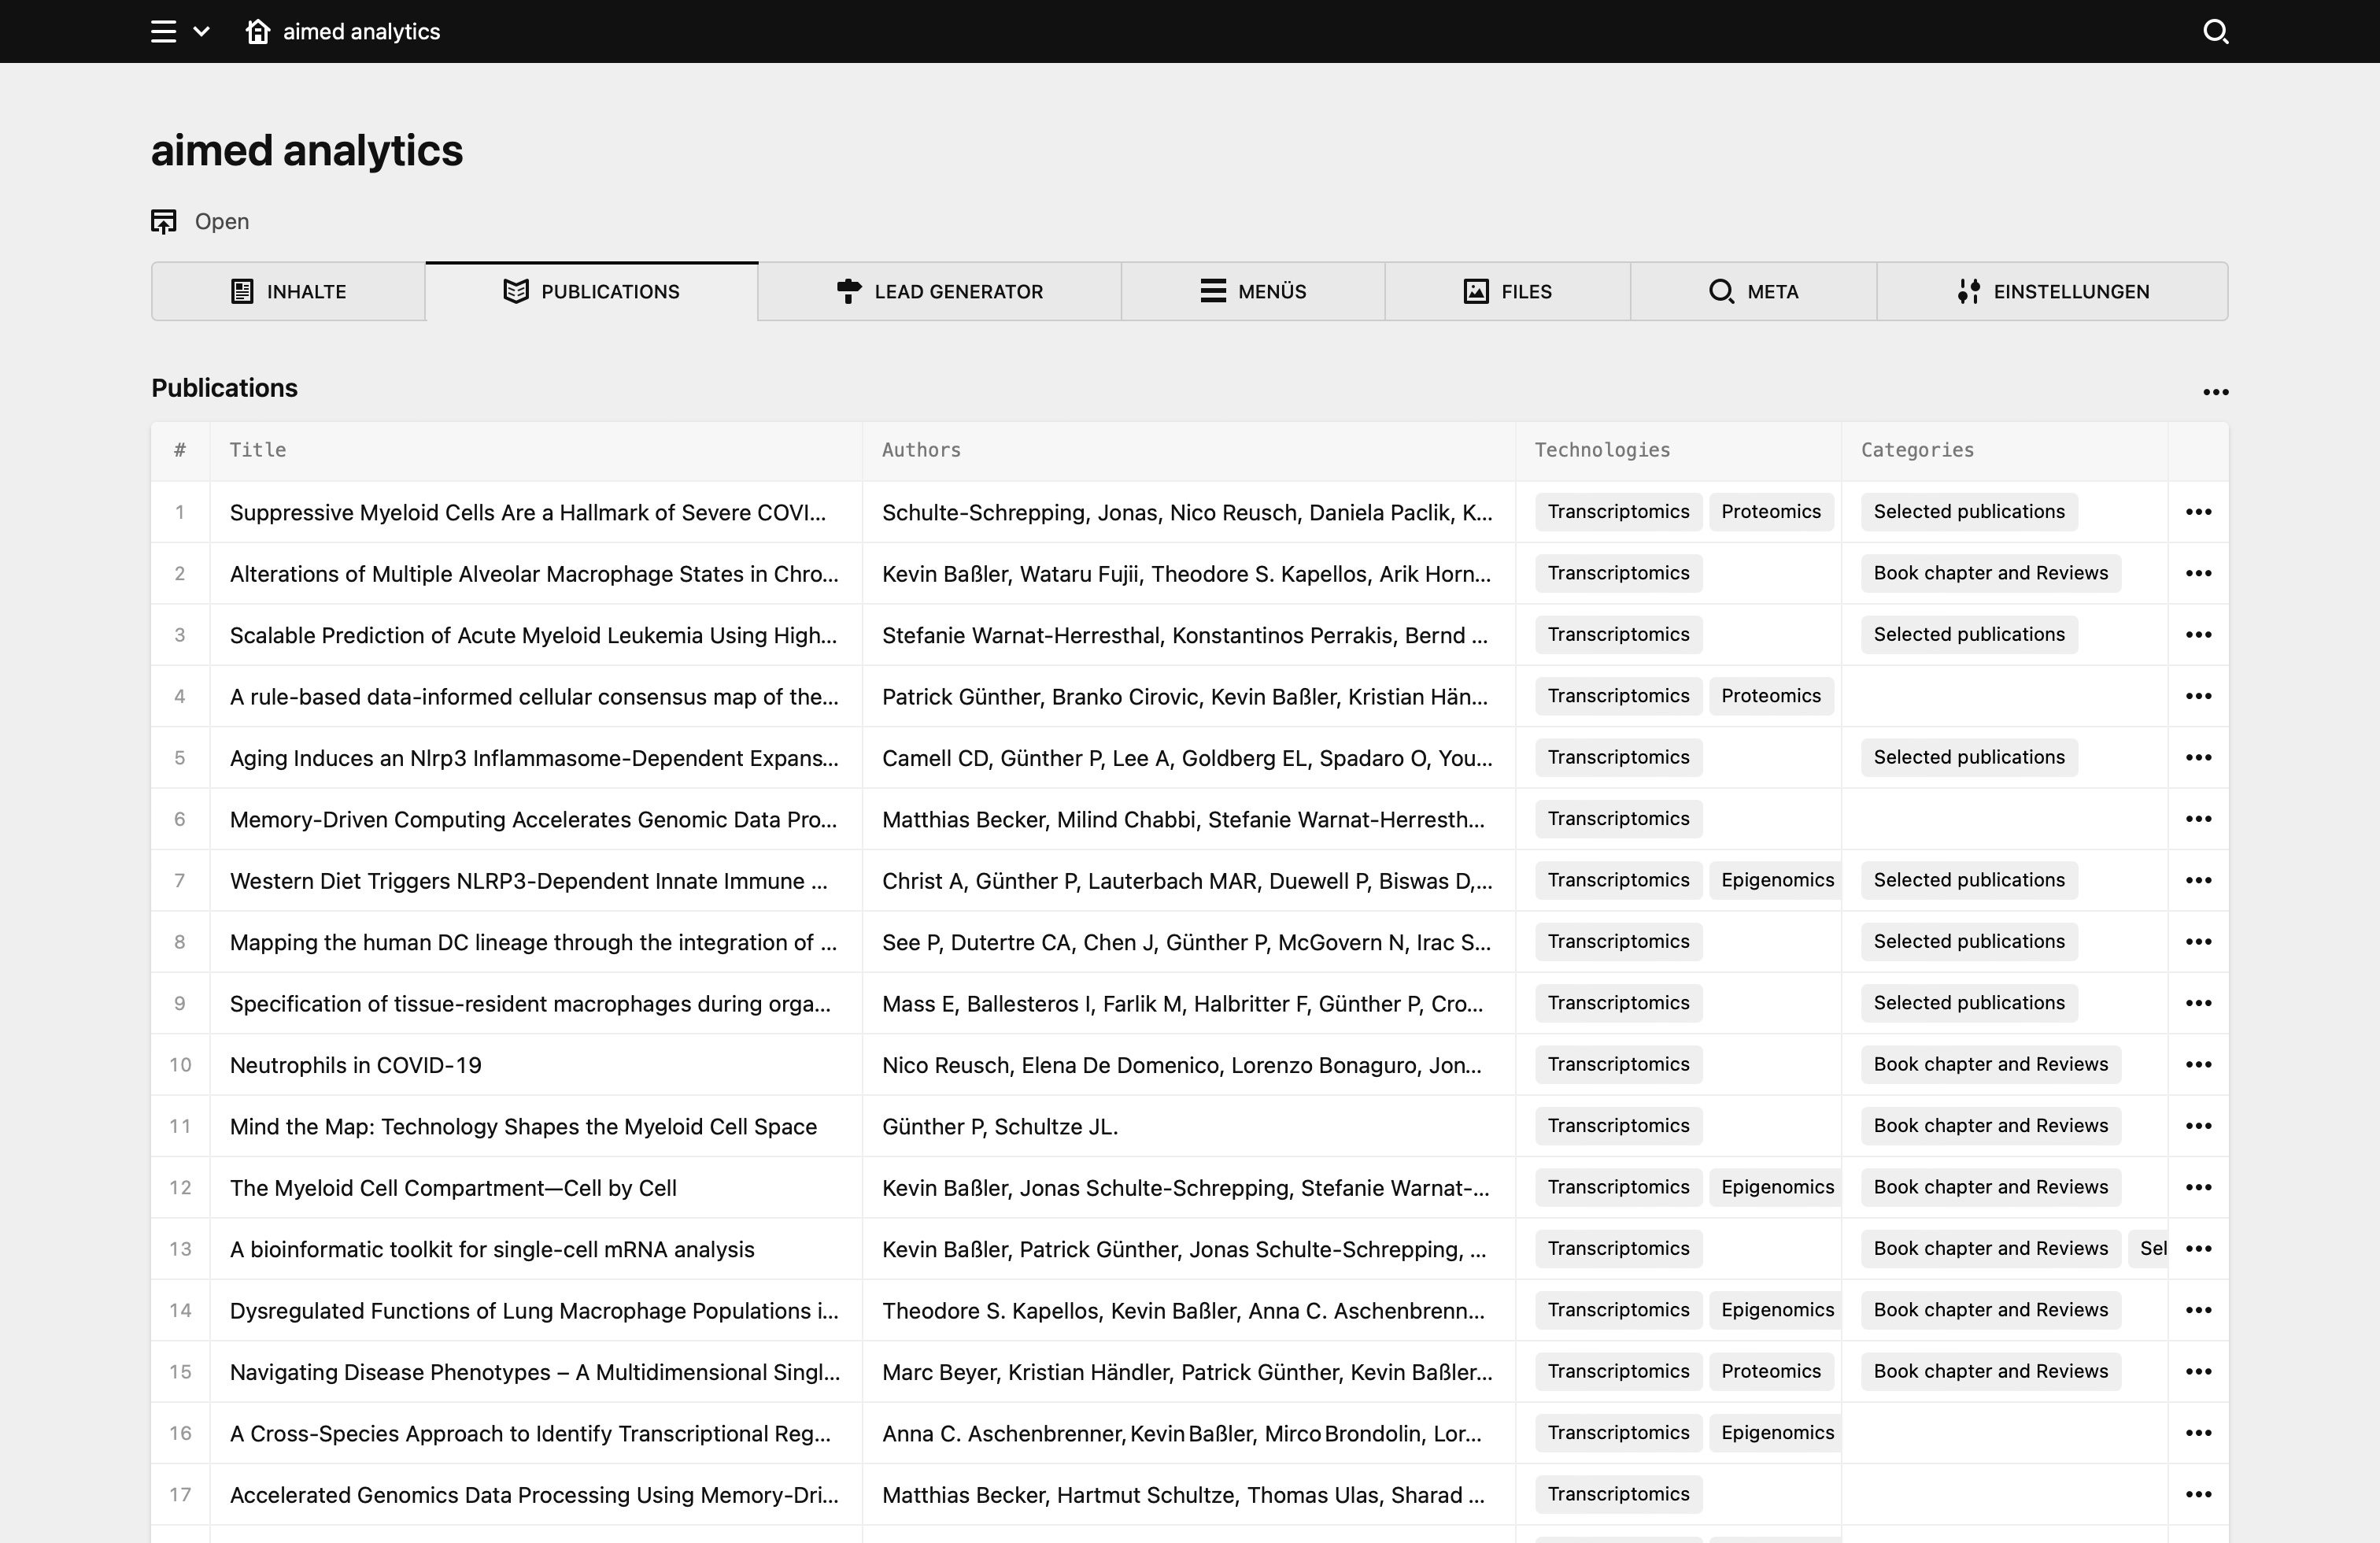Click the home icon beside aimed analytics

click(258, 32)
